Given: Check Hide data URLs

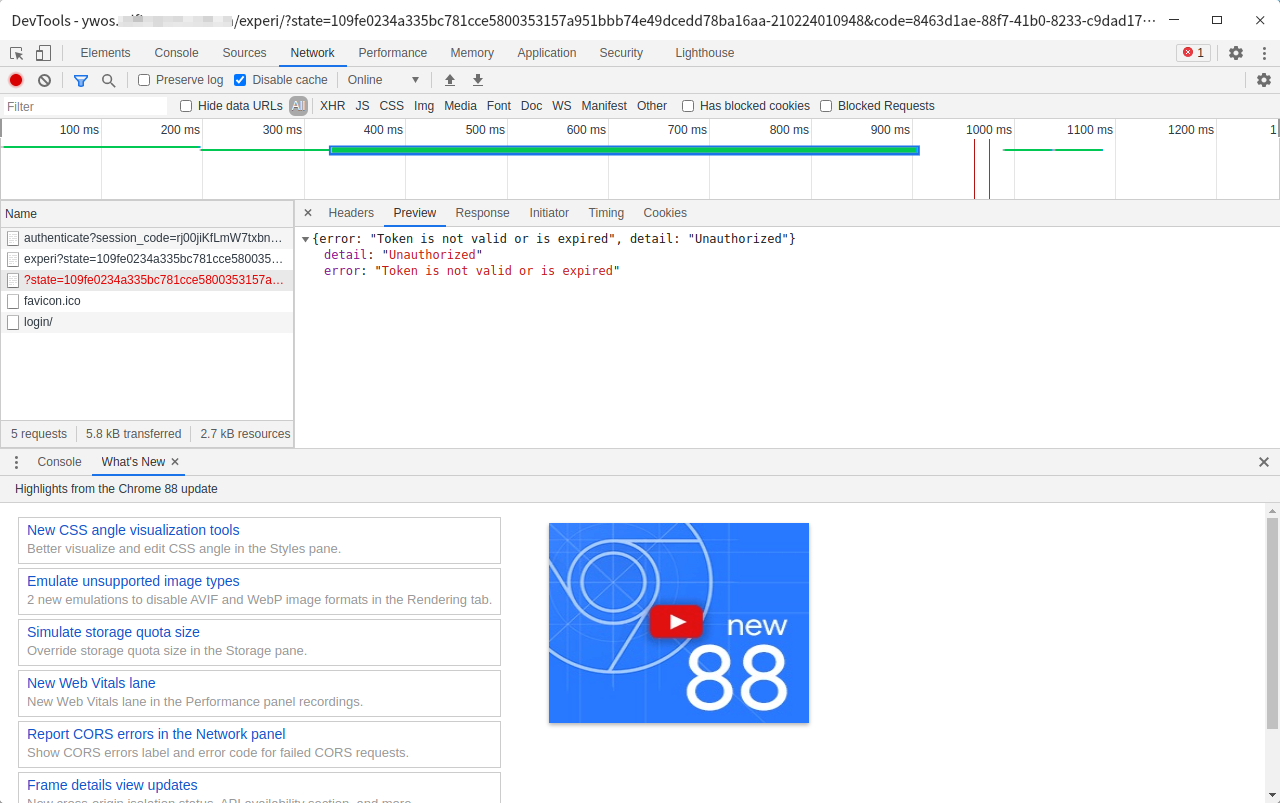Looking at the screenshot, I should (x=185, y=105).
